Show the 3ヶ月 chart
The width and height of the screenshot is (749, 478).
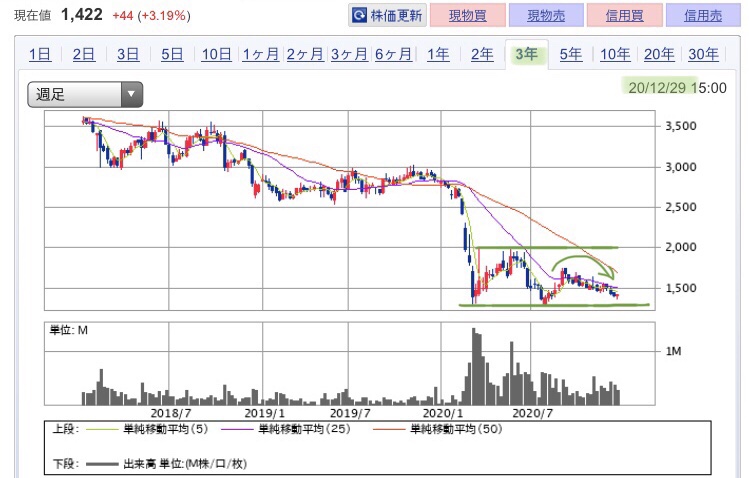point(349,54)
